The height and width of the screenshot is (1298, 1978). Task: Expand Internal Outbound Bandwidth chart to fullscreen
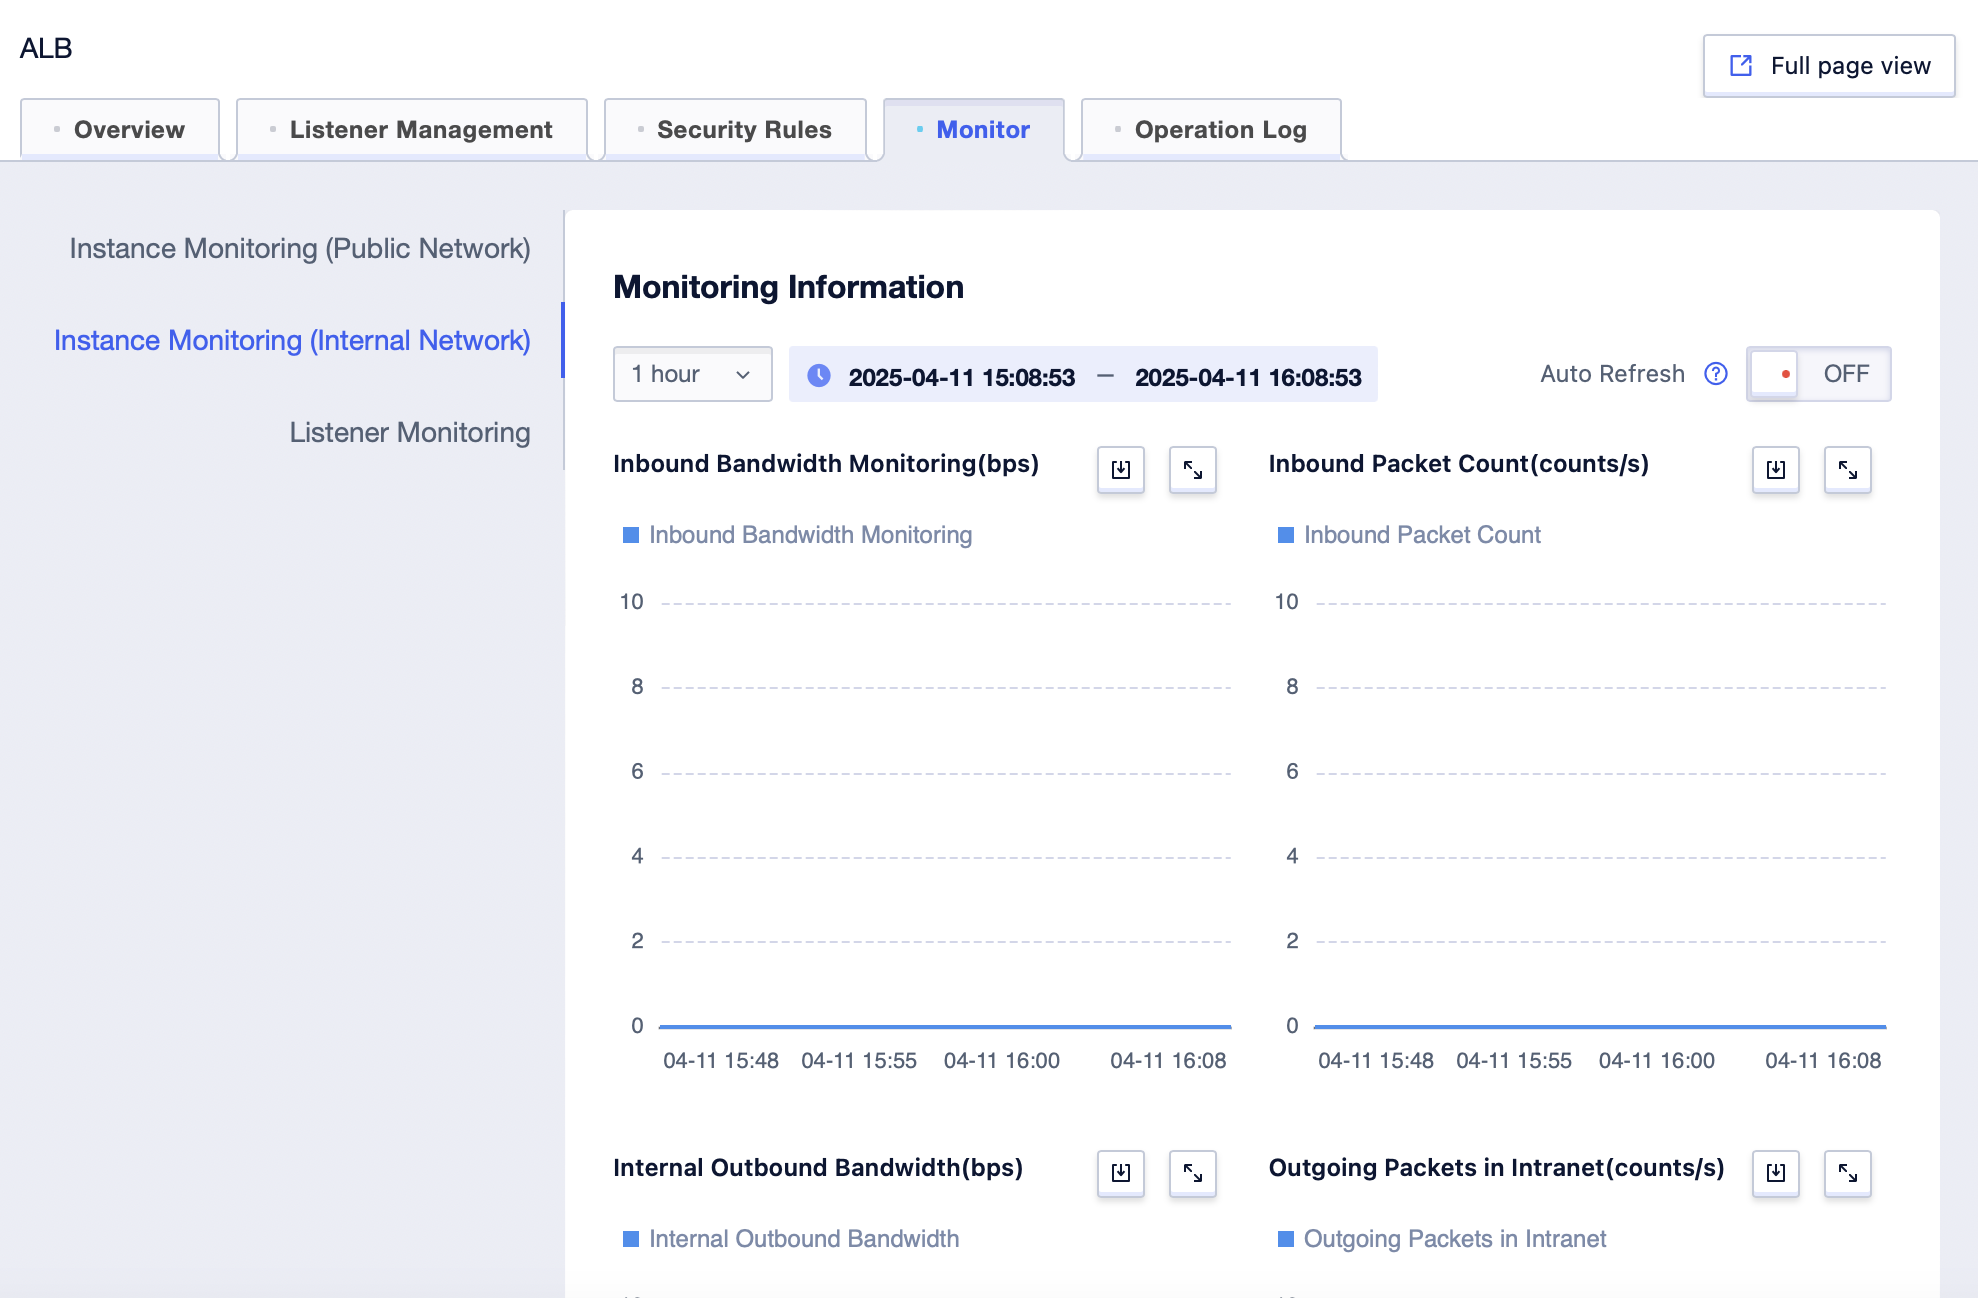coord(1192,1173)
